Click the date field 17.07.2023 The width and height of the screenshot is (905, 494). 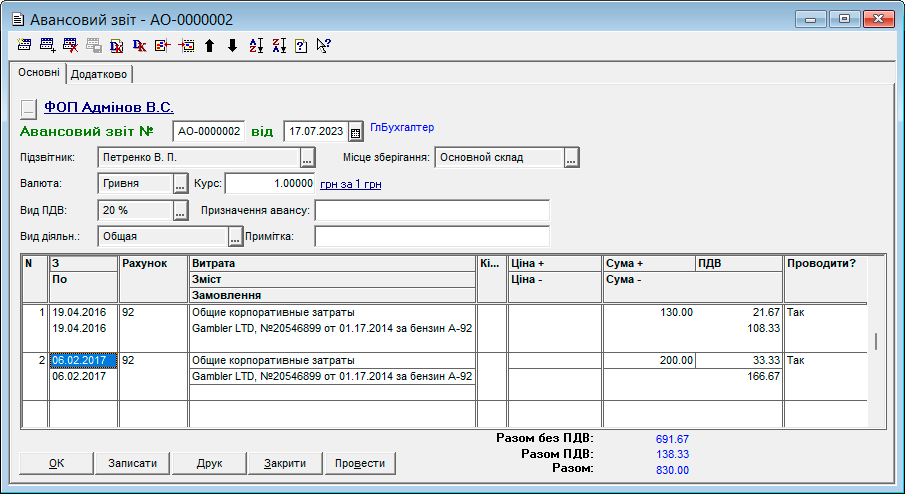316,132
